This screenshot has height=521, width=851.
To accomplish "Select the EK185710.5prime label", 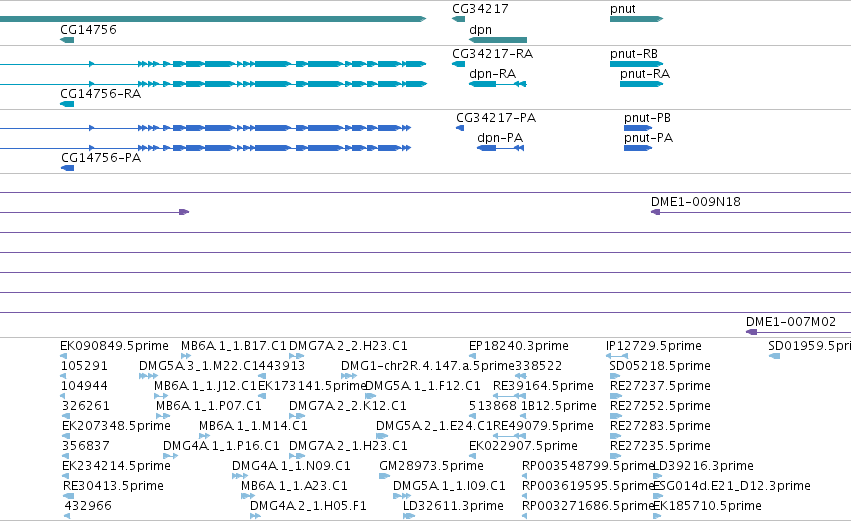I will (707, 506).
